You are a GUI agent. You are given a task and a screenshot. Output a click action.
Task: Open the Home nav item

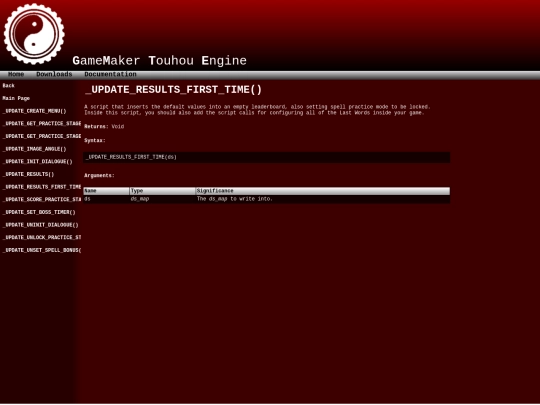[x=16, y=74]
